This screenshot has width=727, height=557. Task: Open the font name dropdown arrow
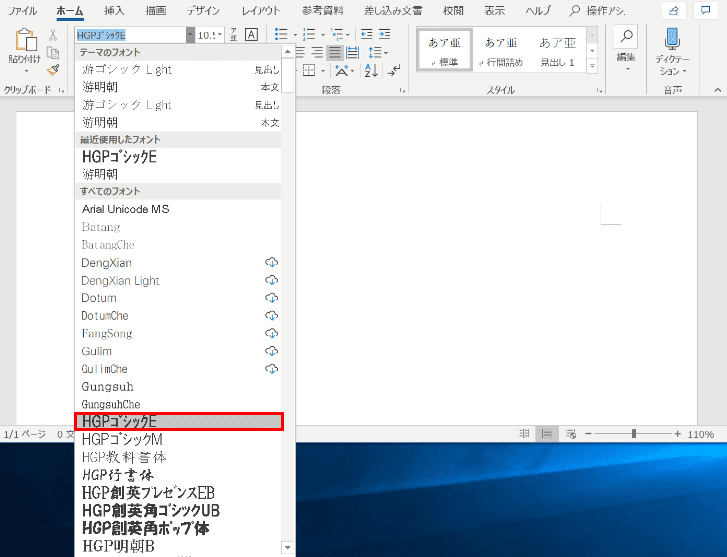click(190, 35)
